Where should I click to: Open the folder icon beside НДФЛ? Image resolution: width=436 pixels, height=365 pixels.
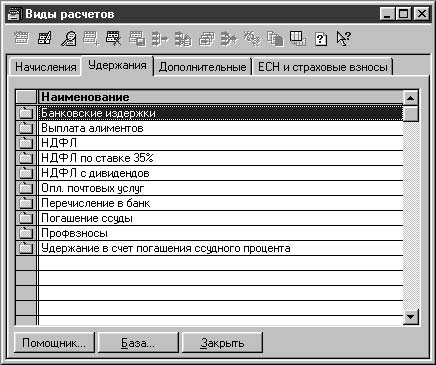click(26, 143)
